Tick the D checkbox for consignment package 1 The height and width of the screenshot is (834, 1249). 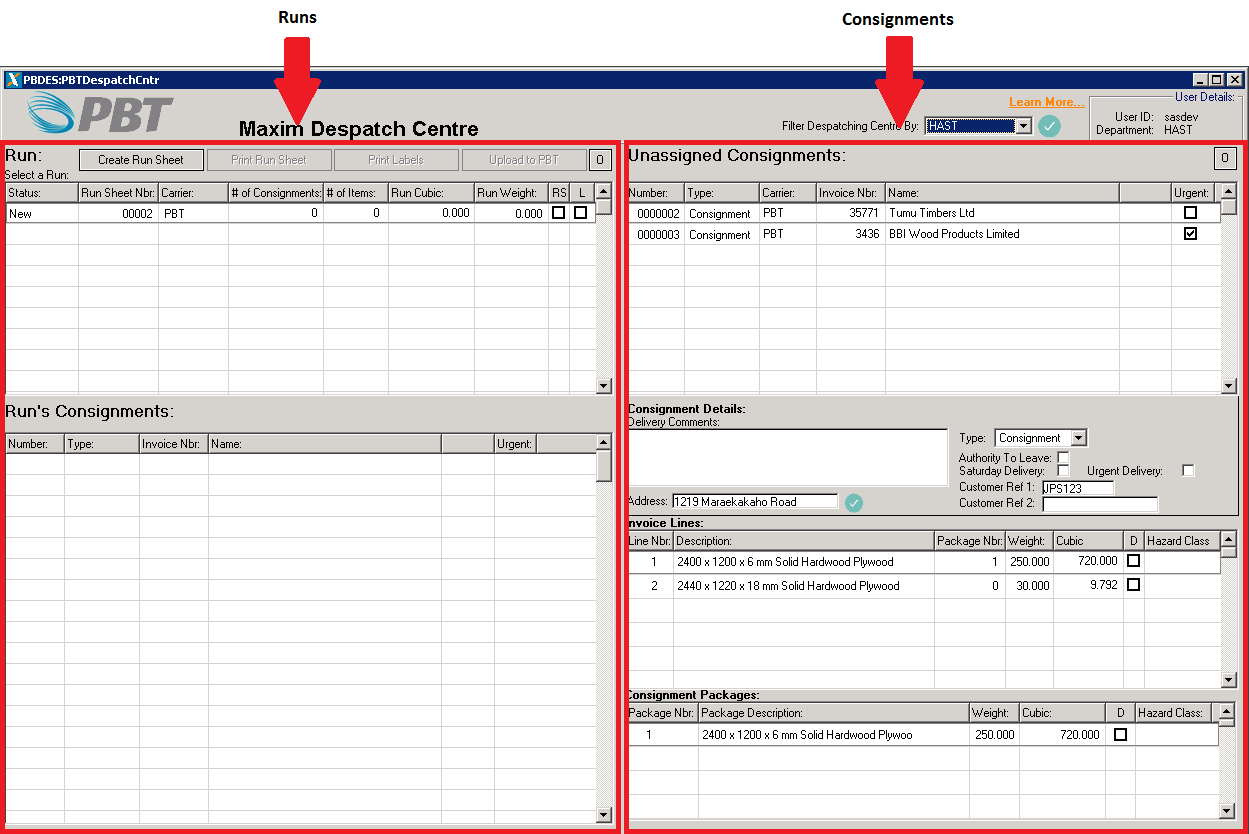tap(1120, 734)
